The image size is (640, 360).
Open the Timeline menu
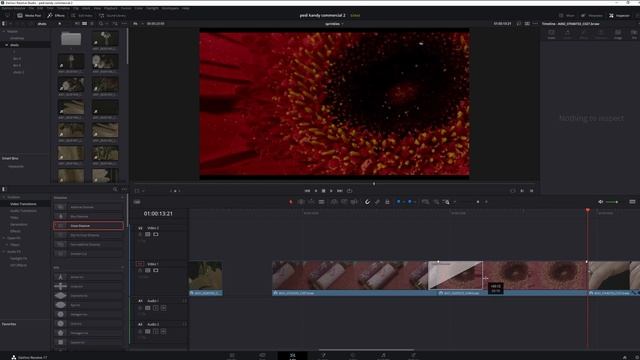click(63, 8)
